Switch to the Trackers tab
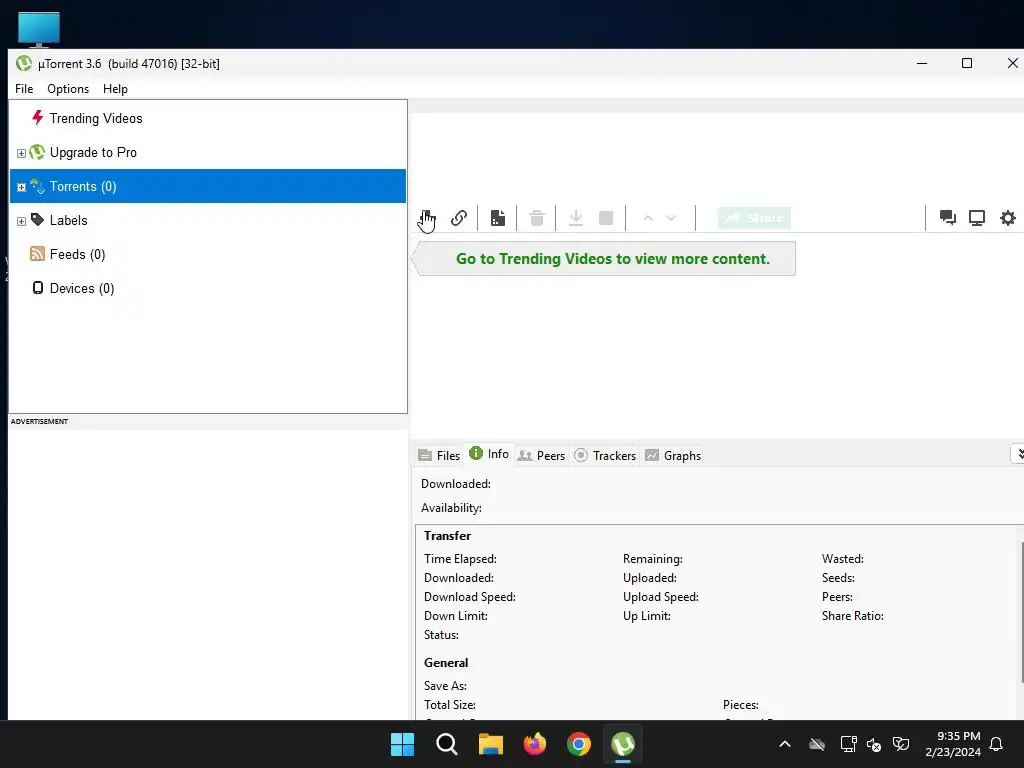 point(605,455)
